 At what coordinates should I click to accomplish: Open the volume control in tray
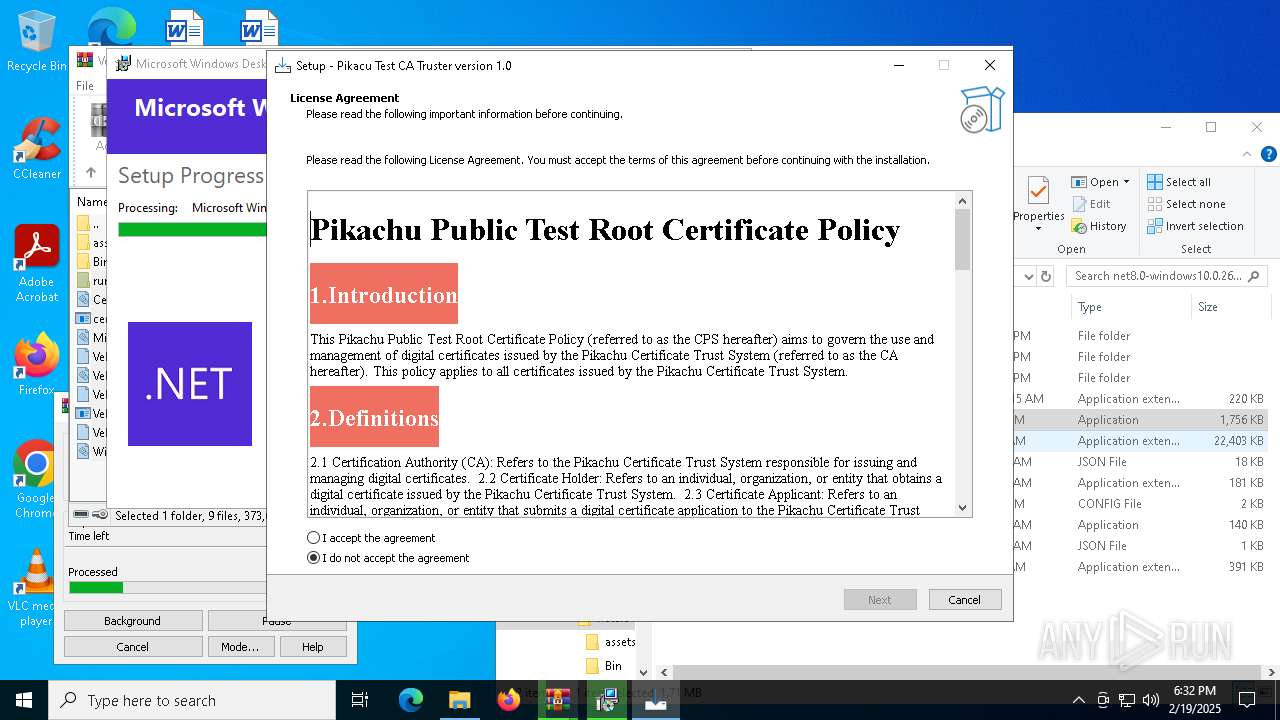pyautogui.click(x=1149, y=700)
